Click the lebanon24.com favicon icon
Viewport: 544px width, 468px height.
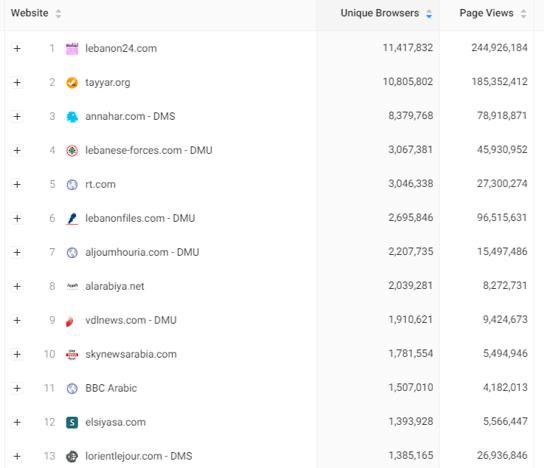pos(72,49)
